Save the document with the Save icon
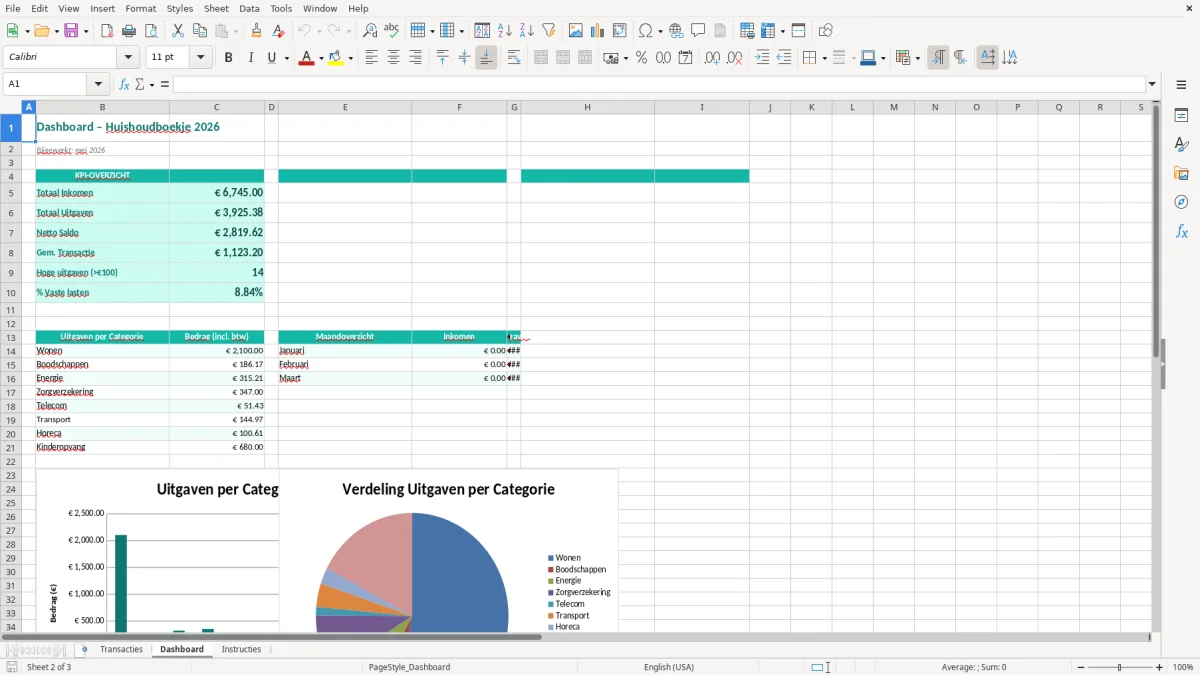The width and height of the screenshot is (1200, 675). (71, 31)
